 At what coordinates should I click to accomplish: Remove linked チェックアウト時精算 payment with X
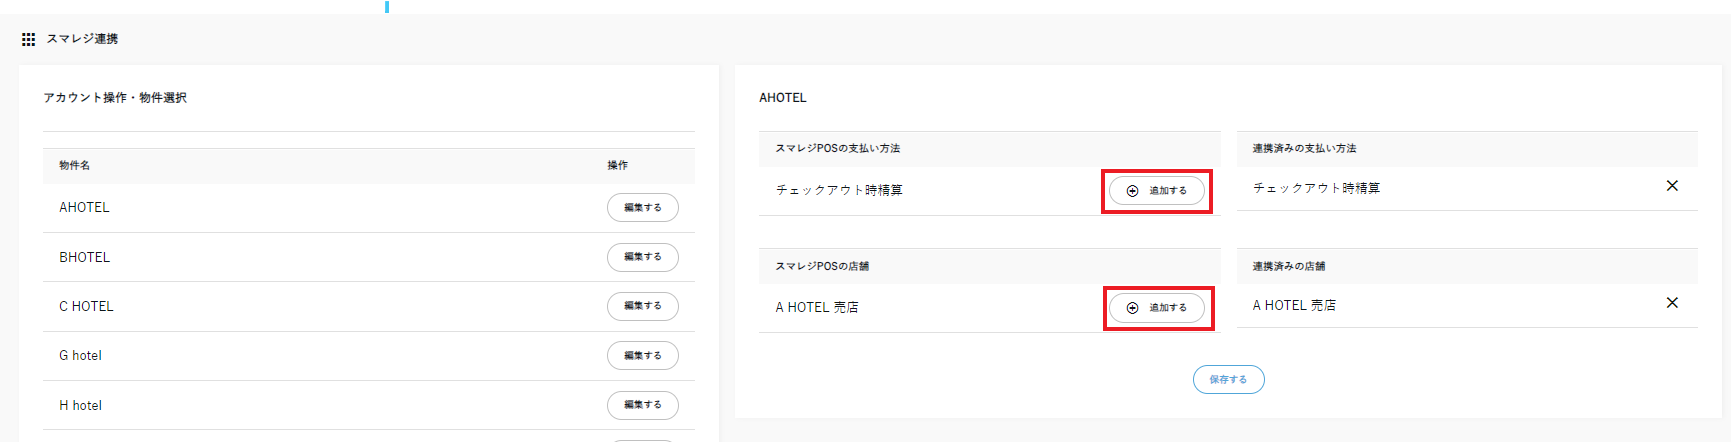pyautogui.click(x=1671, y=186)
